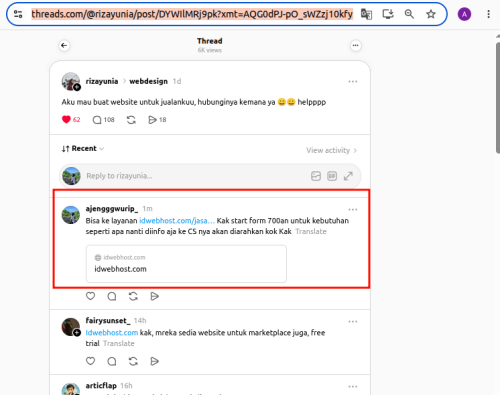
Task: Follow rizayunia via plus badge on avatar
Action: point(77,87)
